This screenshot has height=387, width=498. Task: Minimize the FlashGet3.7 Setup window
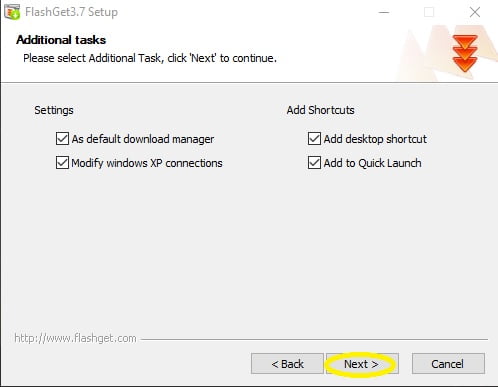click(384, 12)
